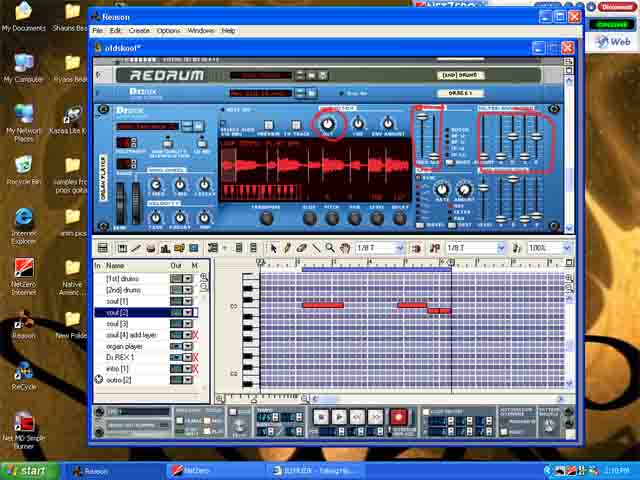The width and height of the screenshot is (640, 480).
Task: Open the quantize strength 100% dropdown
Action: [566, 248]
